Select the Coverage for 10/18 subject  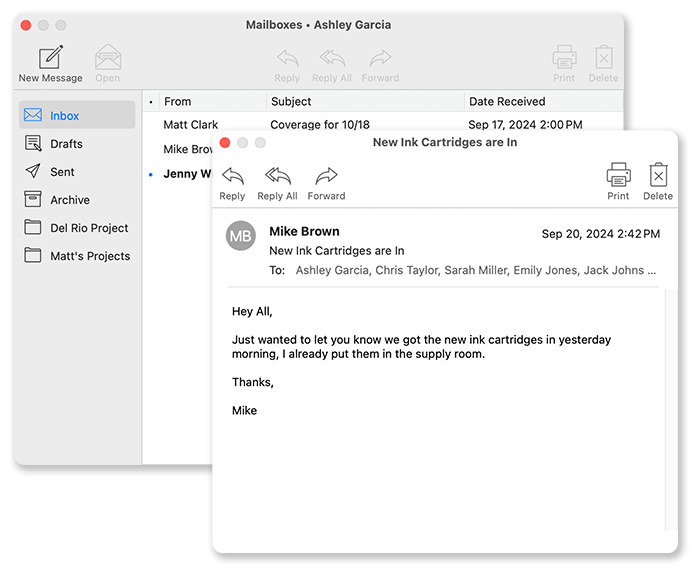tap(320, 125)
